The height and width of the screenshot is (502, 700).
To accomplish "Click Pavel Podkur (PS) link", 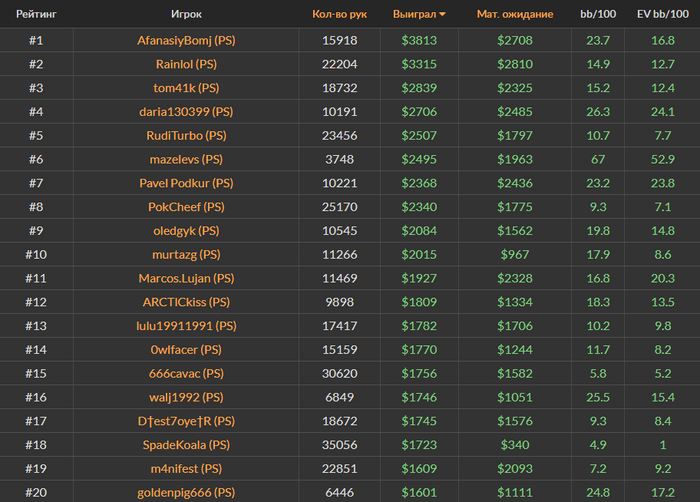I will point(186,183).
